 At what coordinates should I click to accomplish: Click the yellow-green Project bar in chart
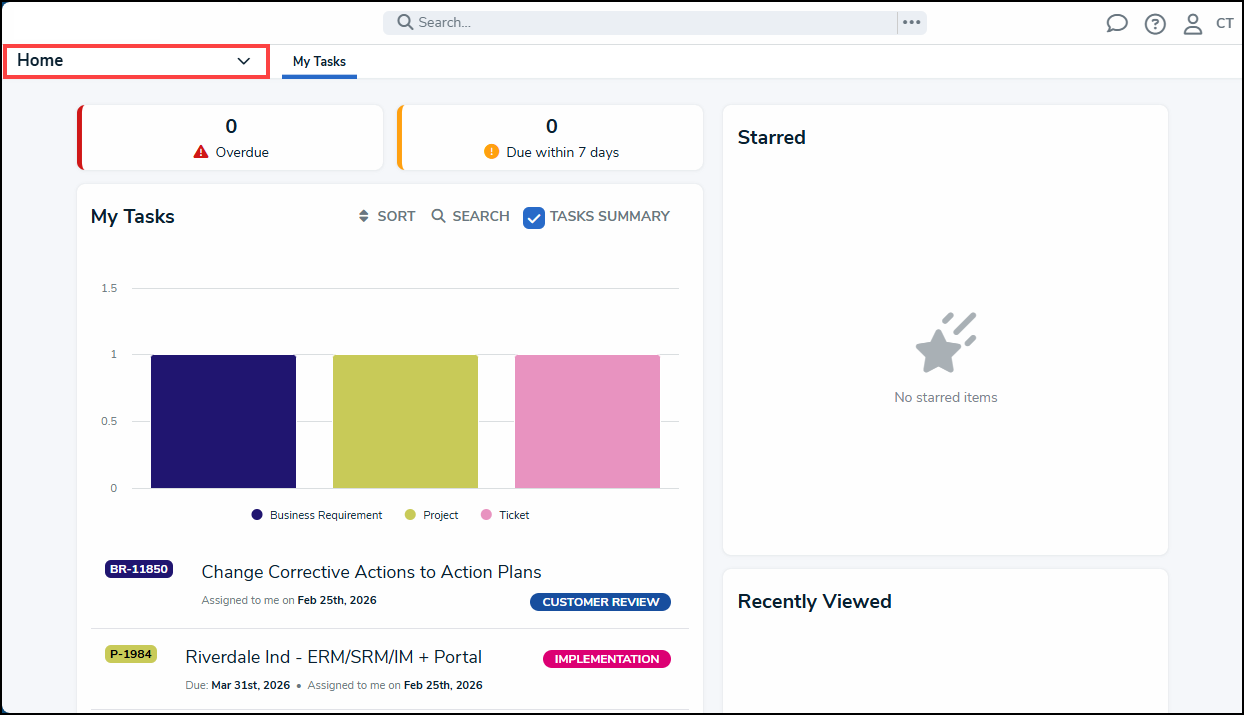coord(405,421)
